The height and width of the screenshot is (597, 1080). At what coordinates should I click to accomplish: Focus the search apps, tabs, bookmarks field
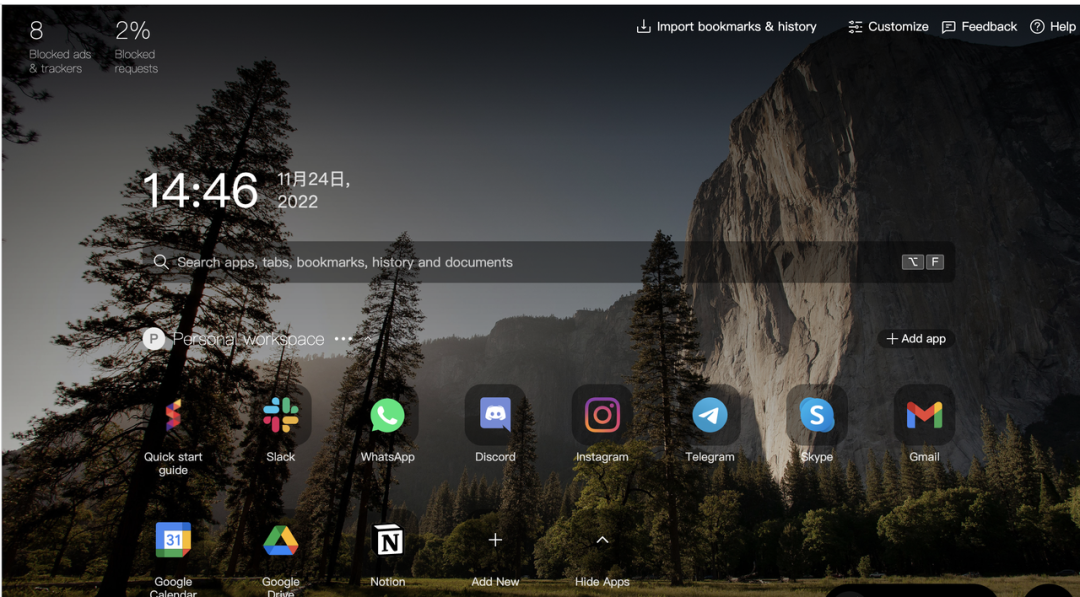point(548,262)
